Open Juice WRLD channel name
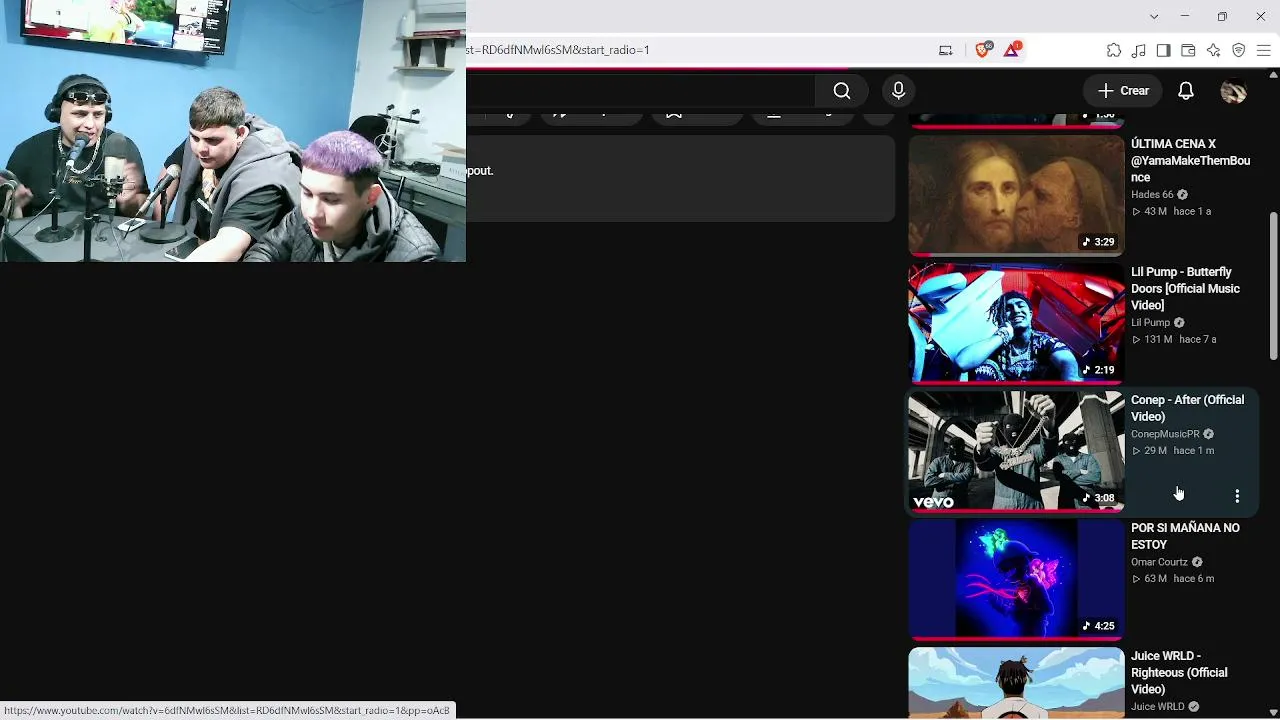This screenshot has width=1280, height=720. tap(1158, 707)
